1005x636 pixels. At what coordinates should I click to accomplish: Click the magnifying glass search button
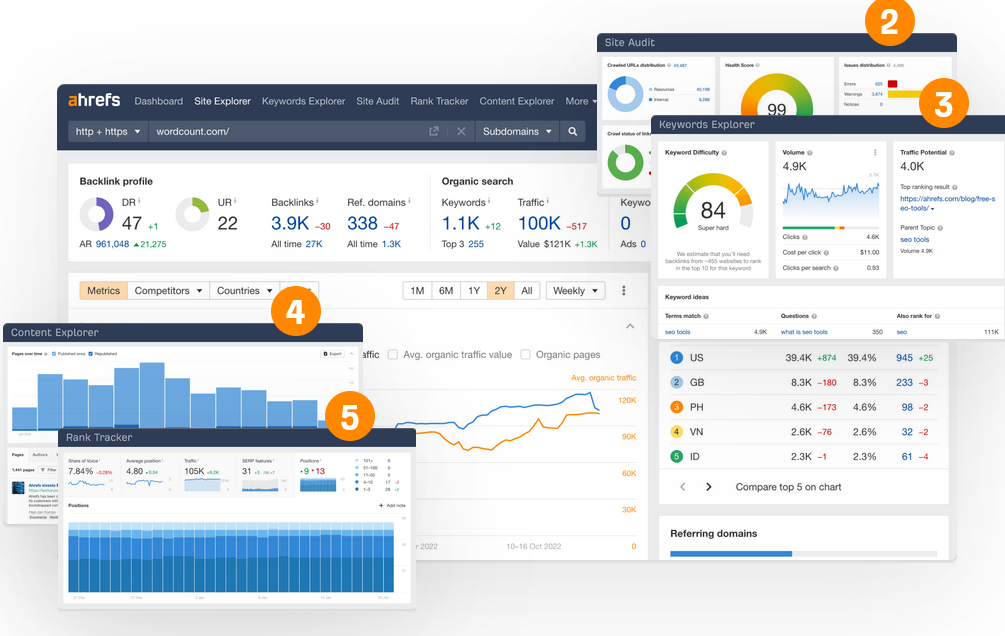[x=572, y=131]
